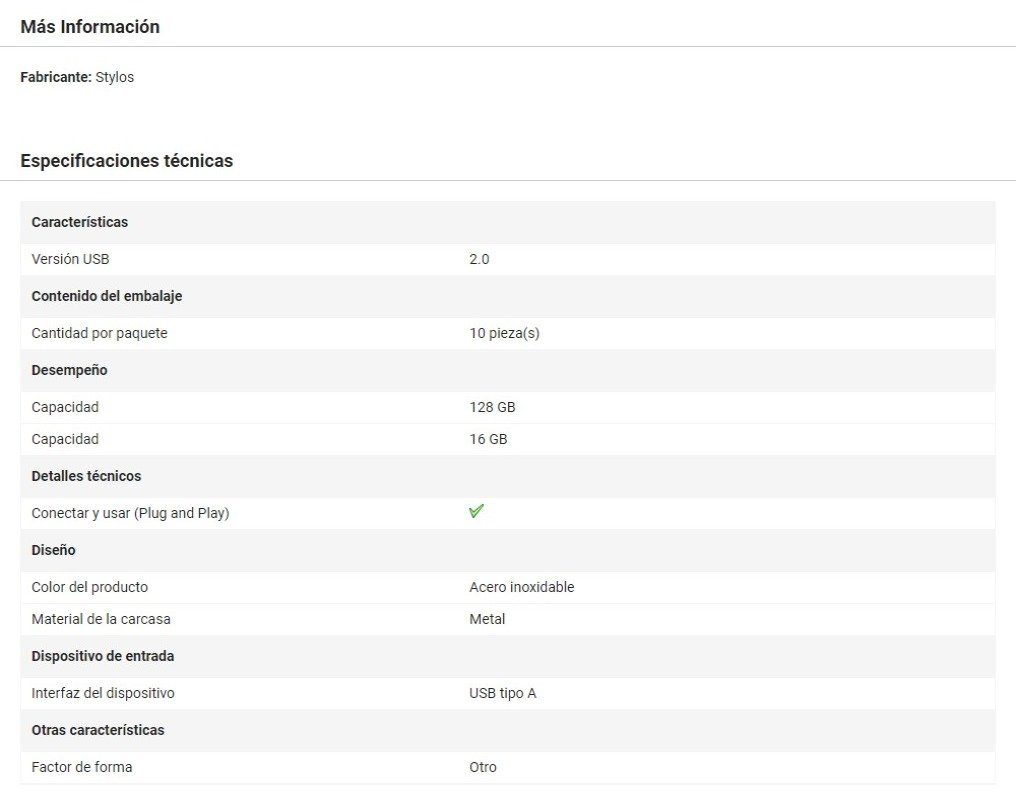The image size is (1016, 795).
Task: Select the USB tipo A interface value
Action: click(x=502, y=693)
